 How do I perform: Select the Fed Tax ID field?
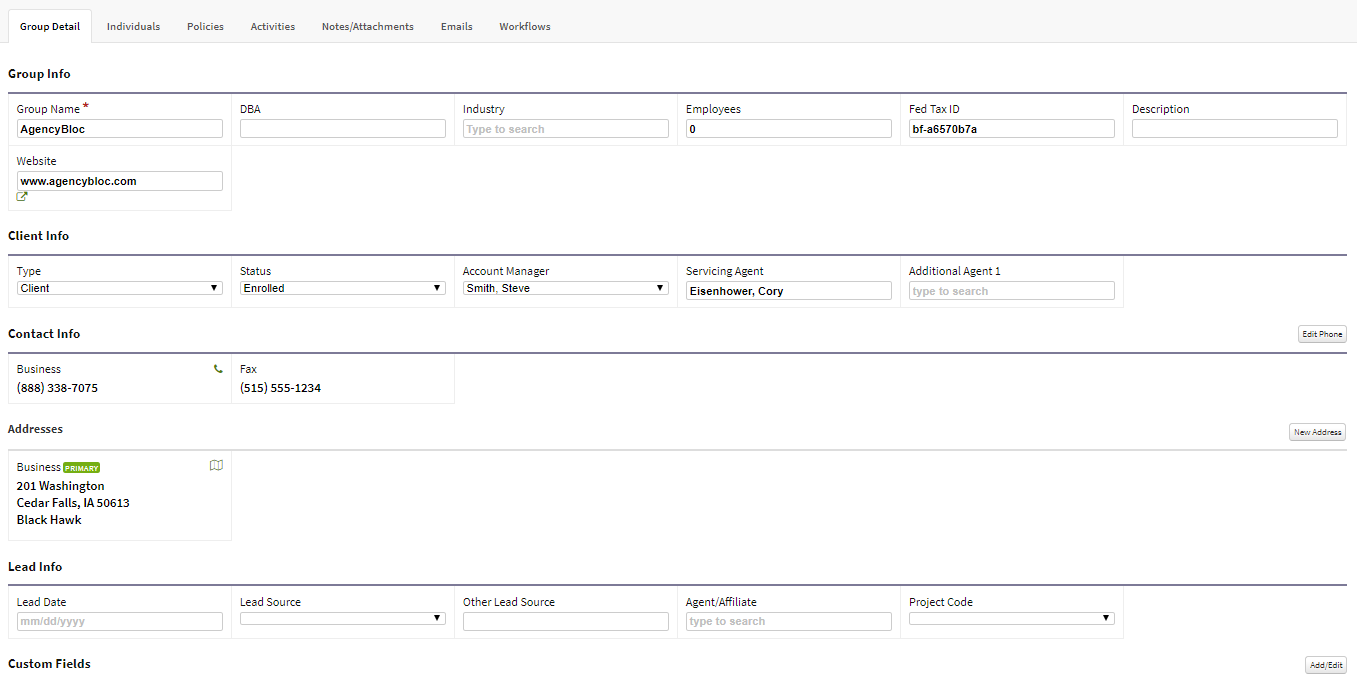click(x=1011, y=128)
